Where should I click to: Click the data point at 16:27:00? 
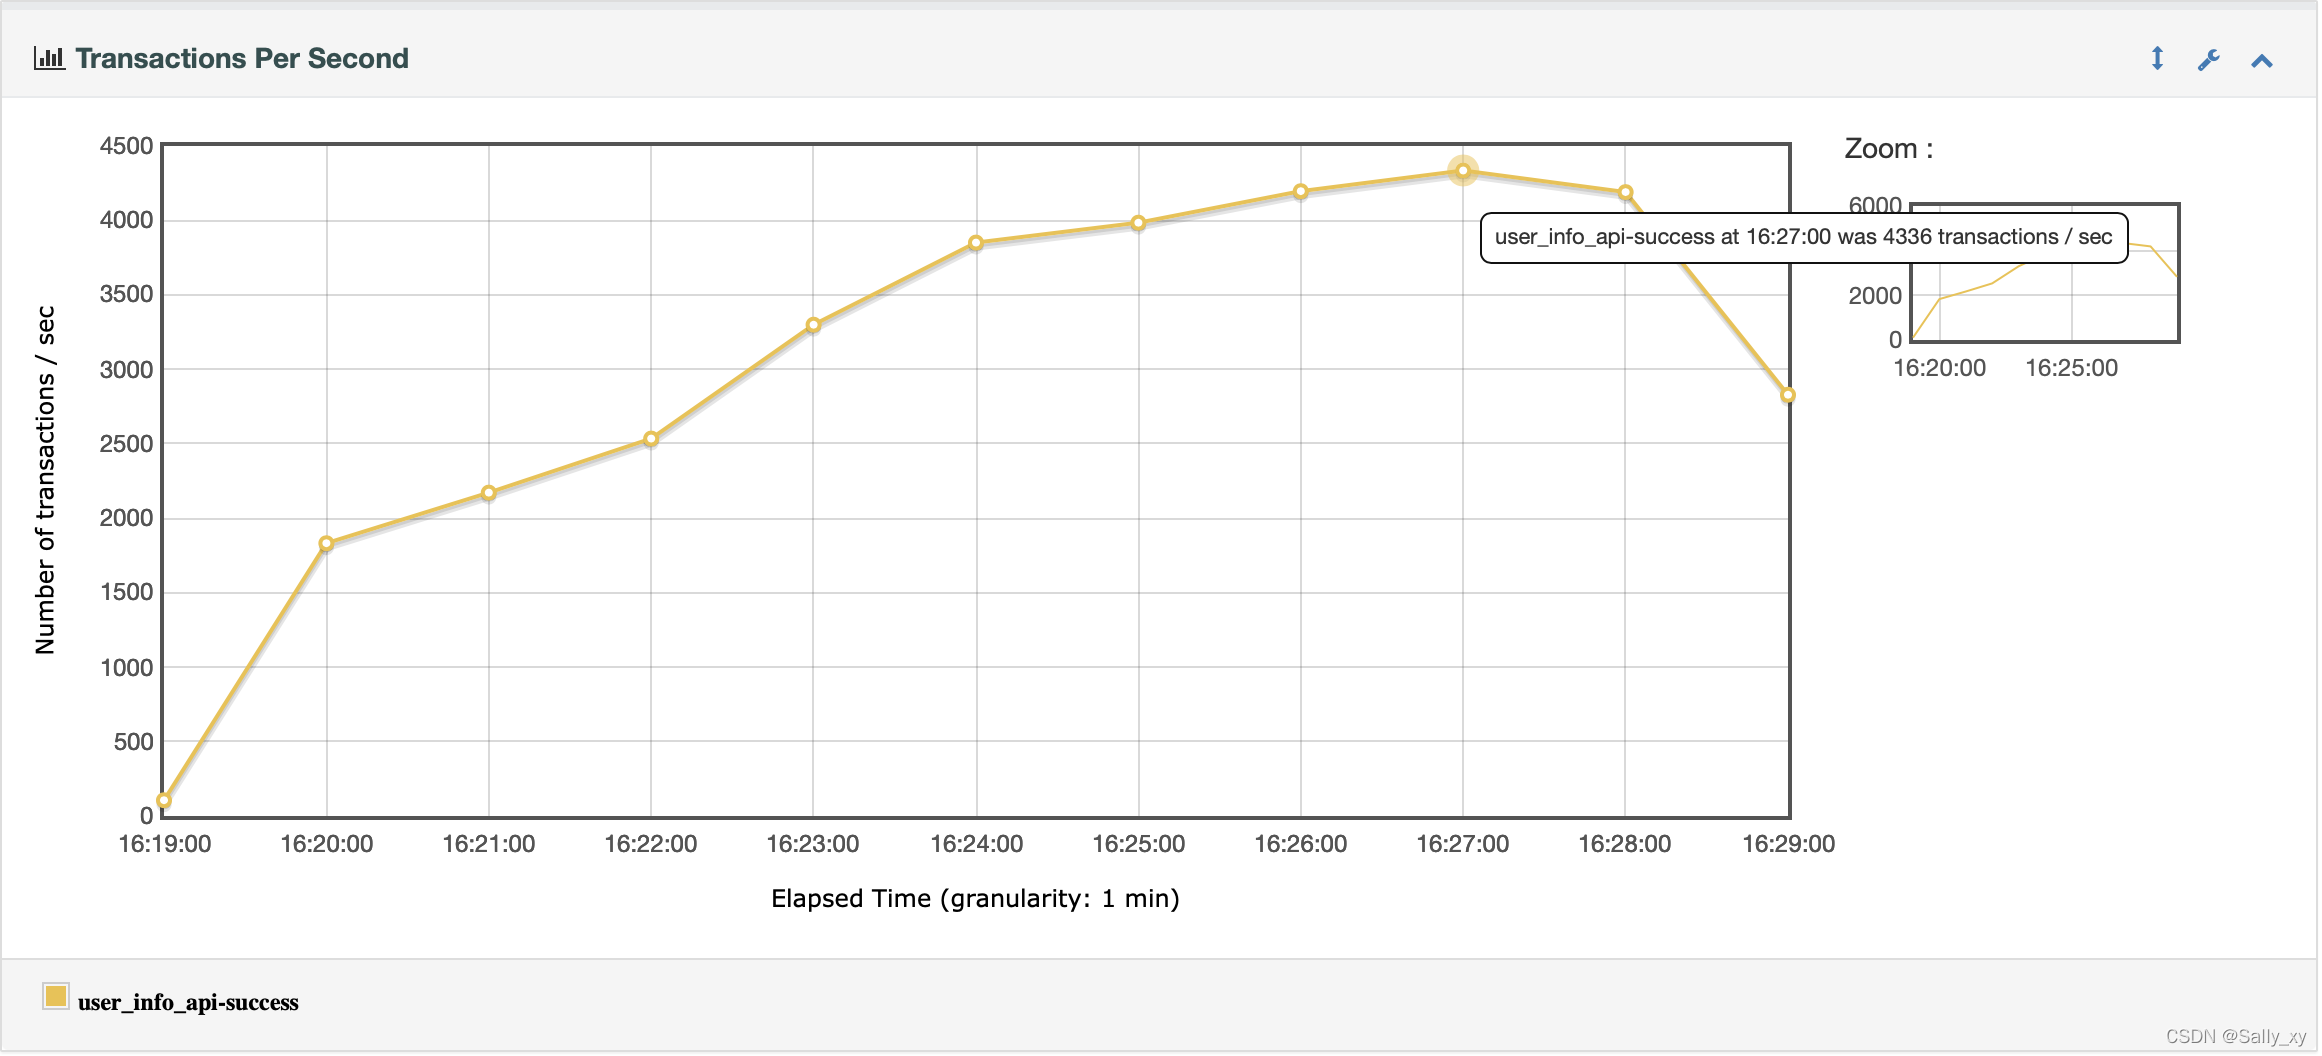tap(1463, 171)
